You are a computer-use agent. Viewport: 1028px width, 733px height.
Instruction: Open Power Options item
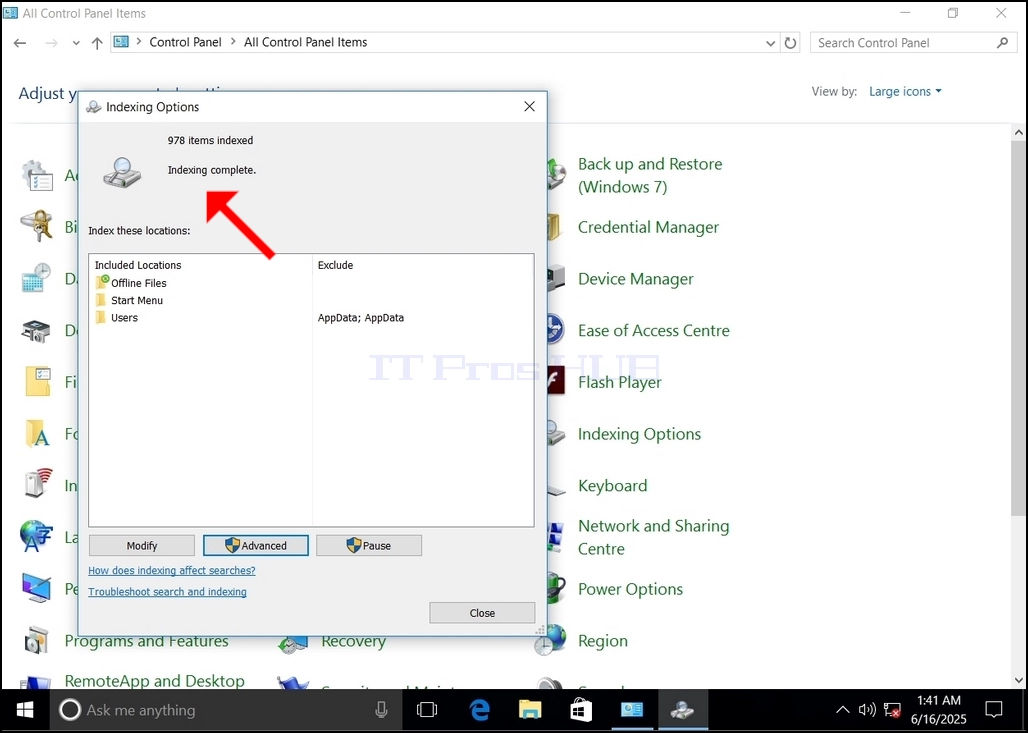point(630,589)
